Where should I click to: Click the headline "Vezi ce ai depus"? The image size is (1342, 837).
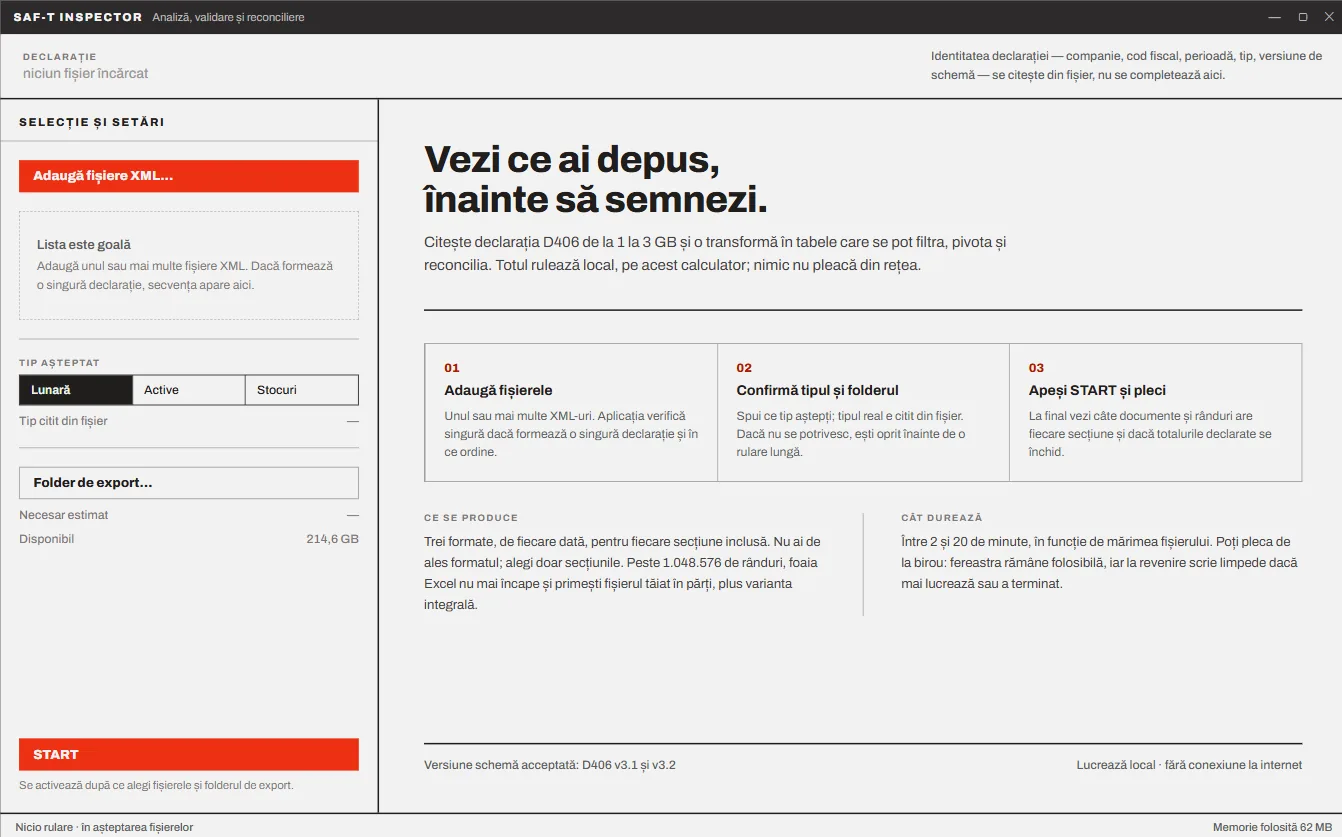pyautogui.click(x=572, y=161)
